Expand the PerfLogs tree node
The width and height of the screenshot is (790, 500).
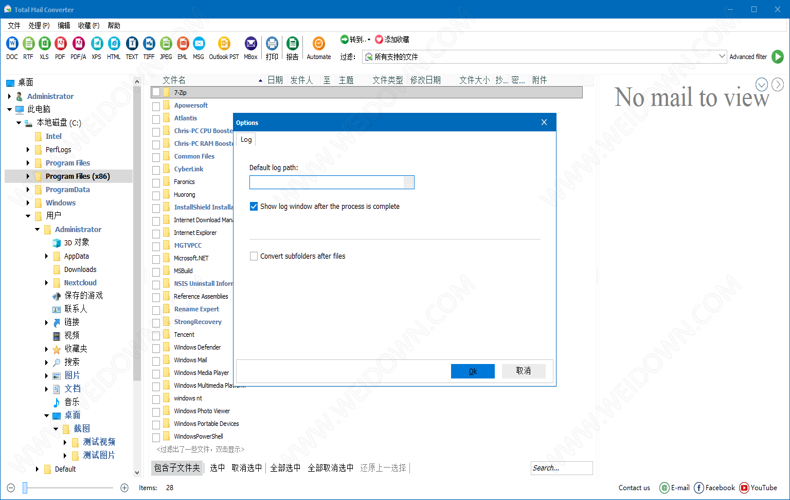(x=28, y=149)
